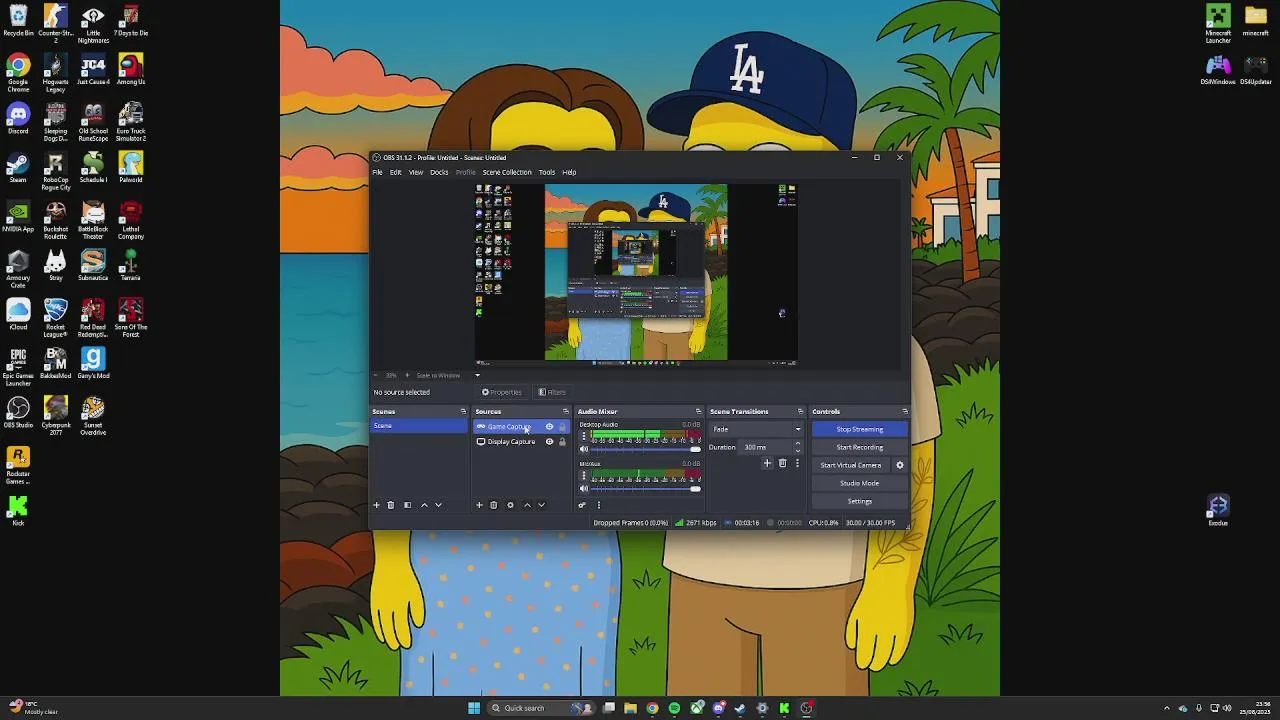Remove scene transition with trash icon
The height and width of the screenshot is (720, 1280).
782,463
